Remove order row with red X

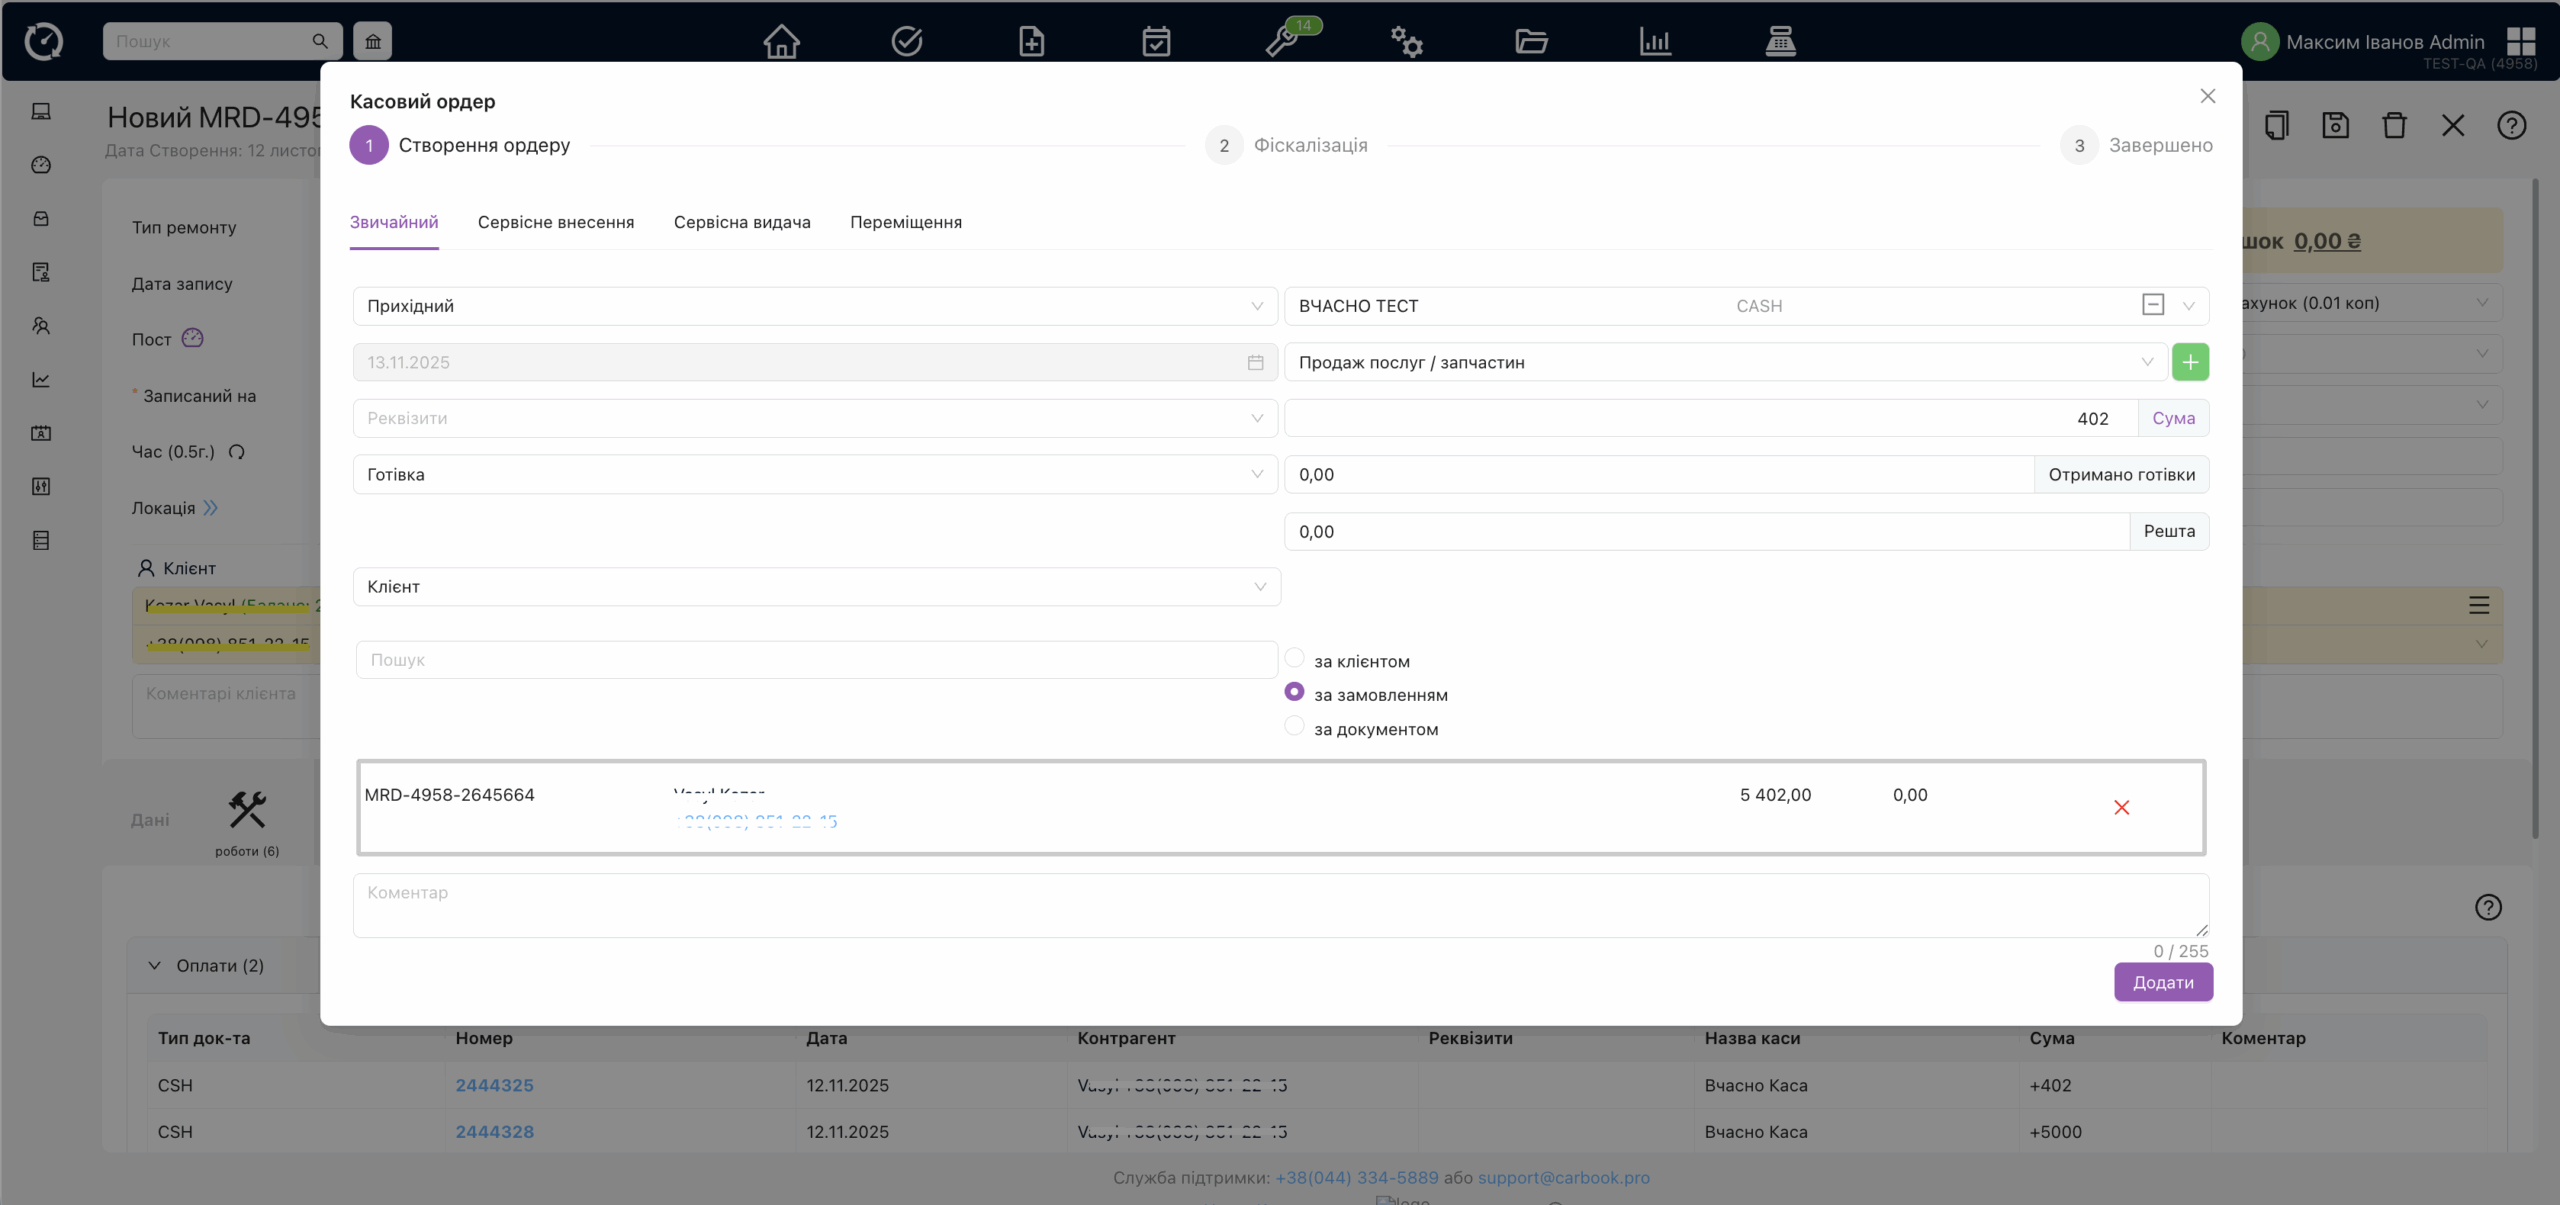tap(2121, 807)
